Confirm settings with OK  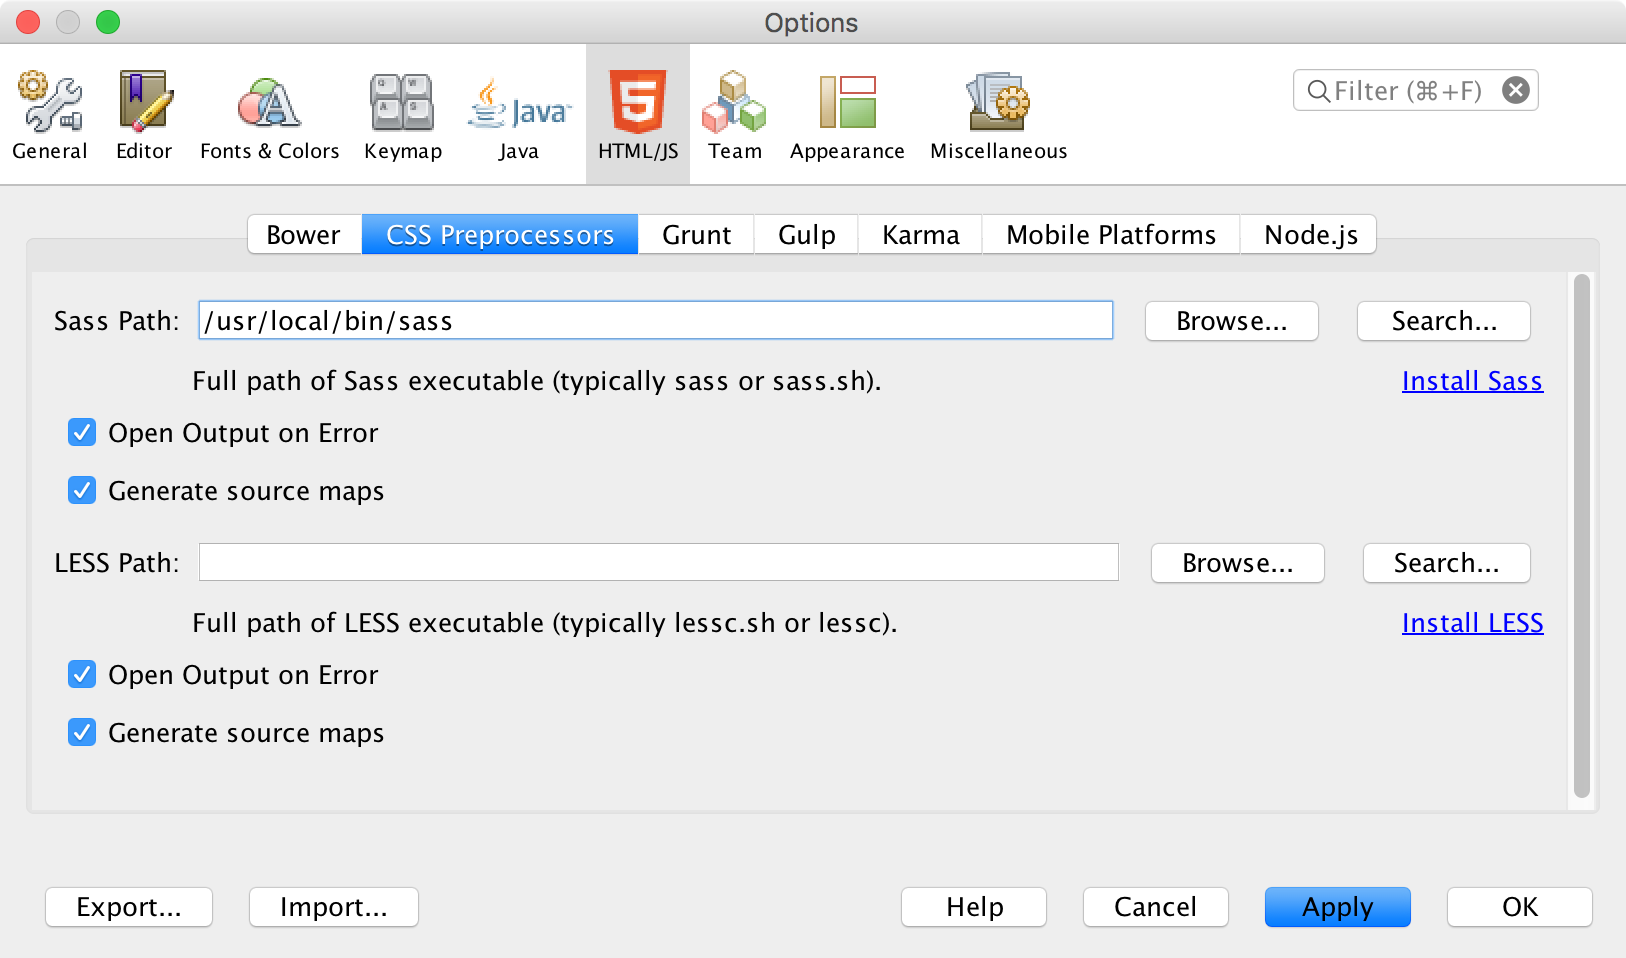(1520, 907)
